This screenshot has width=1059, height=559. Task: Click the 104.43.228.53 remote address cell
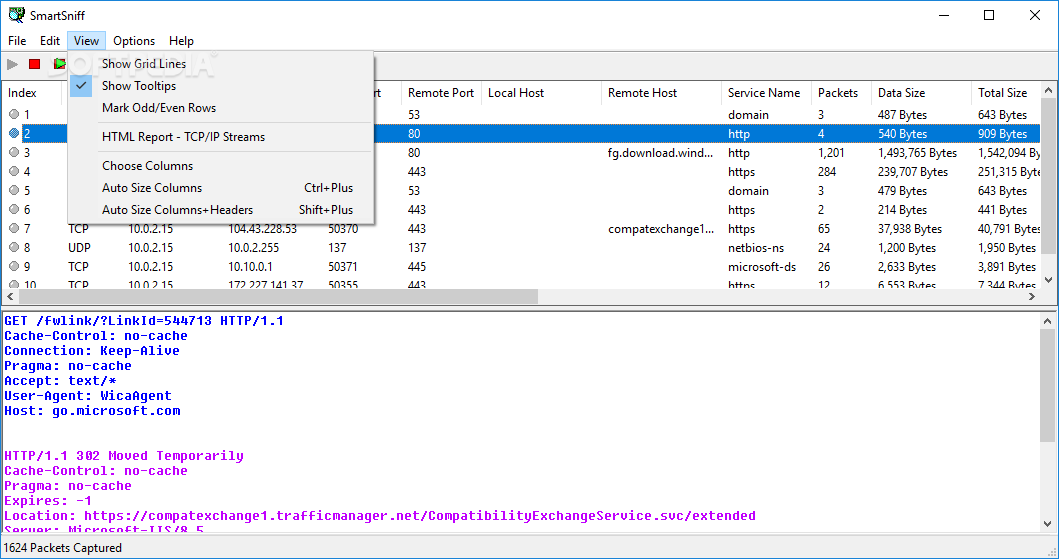[x=262, y=229]
